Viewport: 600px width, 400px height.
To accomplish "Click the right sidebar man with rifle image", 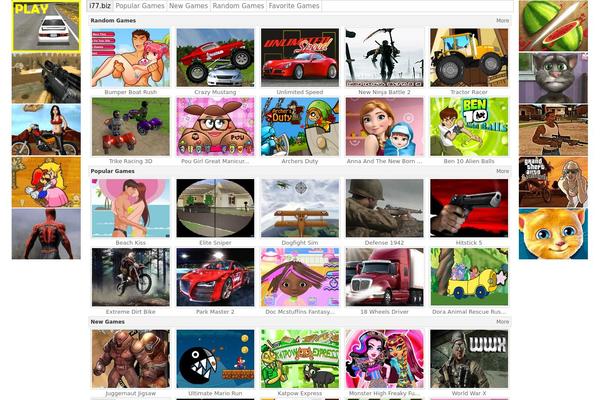I will click(x=553, y=130).
